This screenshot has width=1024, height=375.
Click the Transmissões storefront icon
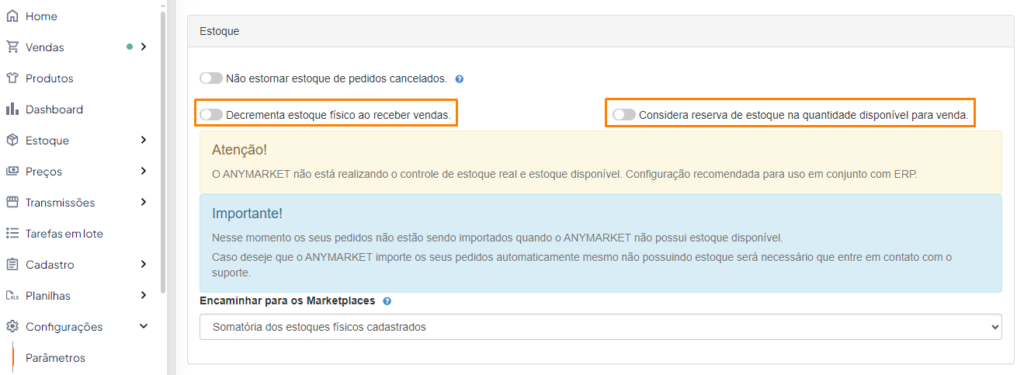coord(12,203)
